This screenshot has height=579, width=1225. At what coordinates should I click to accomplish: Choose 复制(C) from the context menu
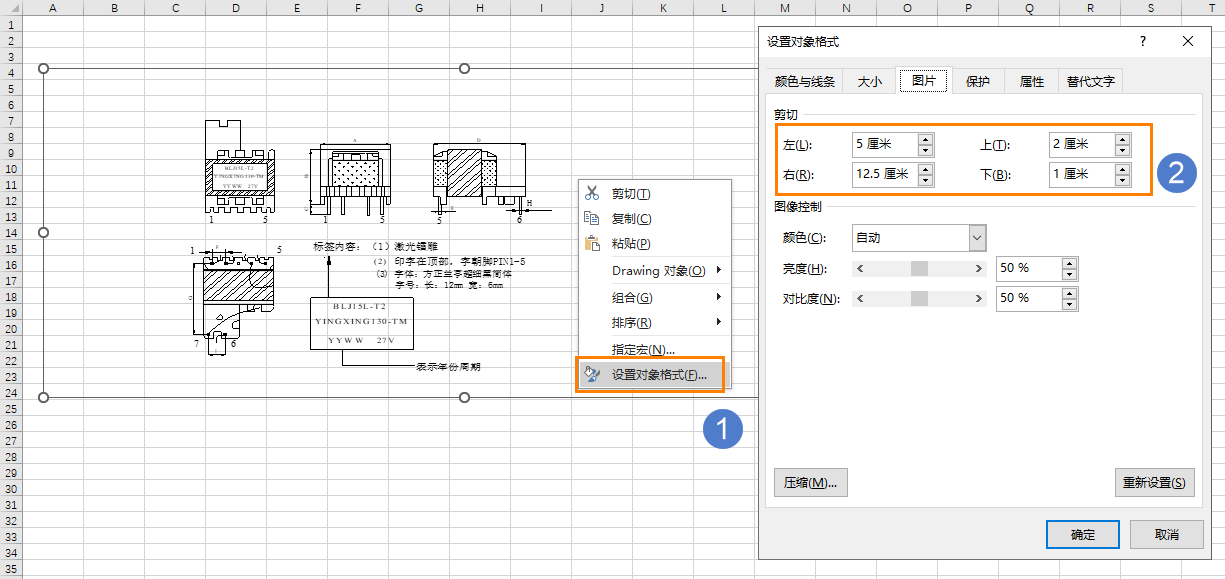point(654,218)
